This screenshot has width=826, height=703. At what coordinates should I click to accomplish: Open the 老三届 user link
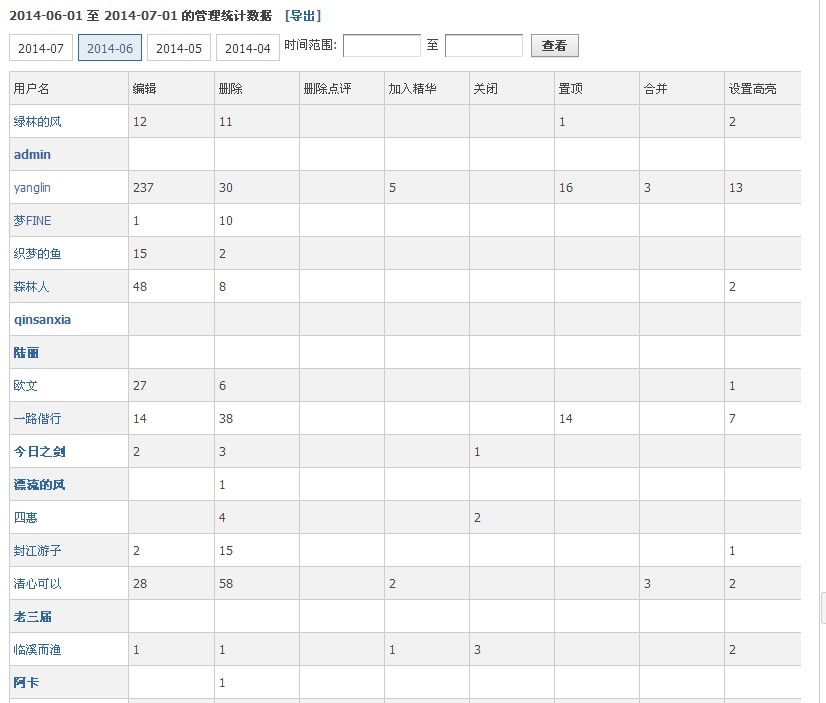click(32, 617)
